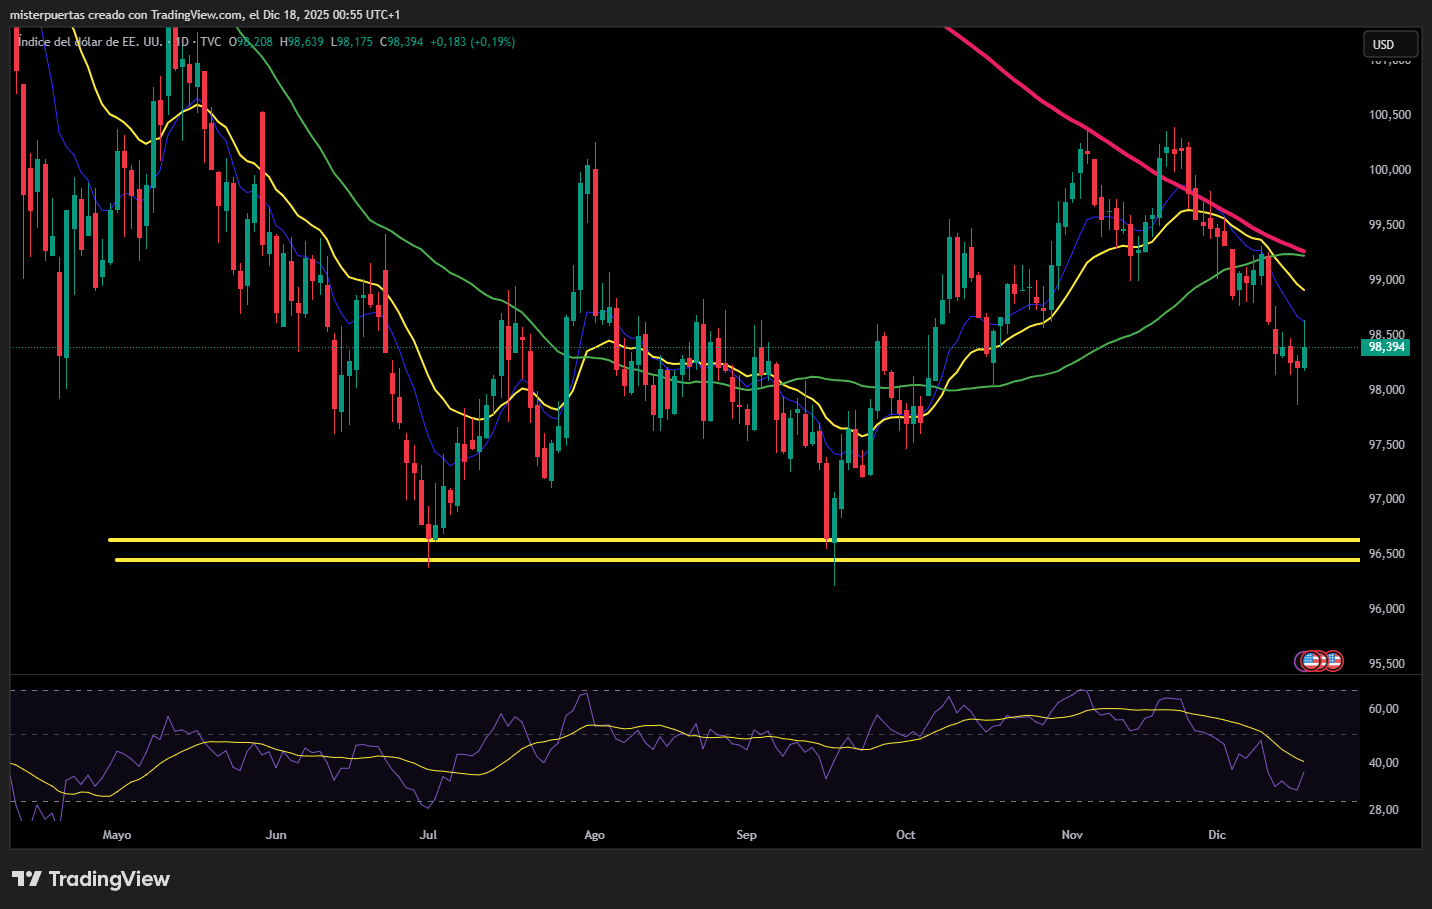Click the Dic label on the time axis

1217,835
